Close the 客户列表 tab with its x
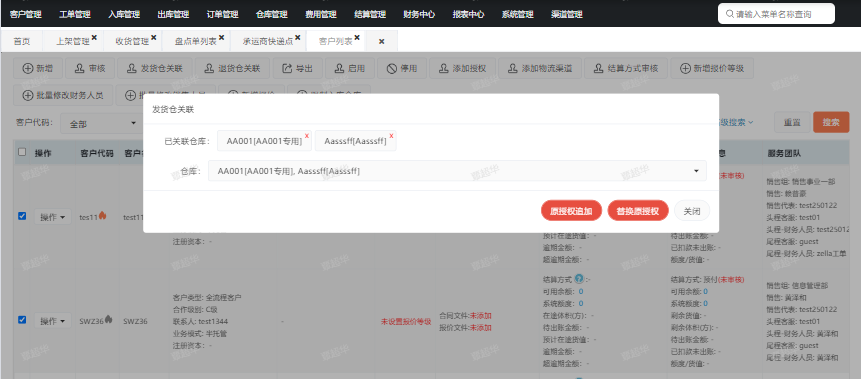The height and width of the screenshot is (379, 861). pos(357,37)
